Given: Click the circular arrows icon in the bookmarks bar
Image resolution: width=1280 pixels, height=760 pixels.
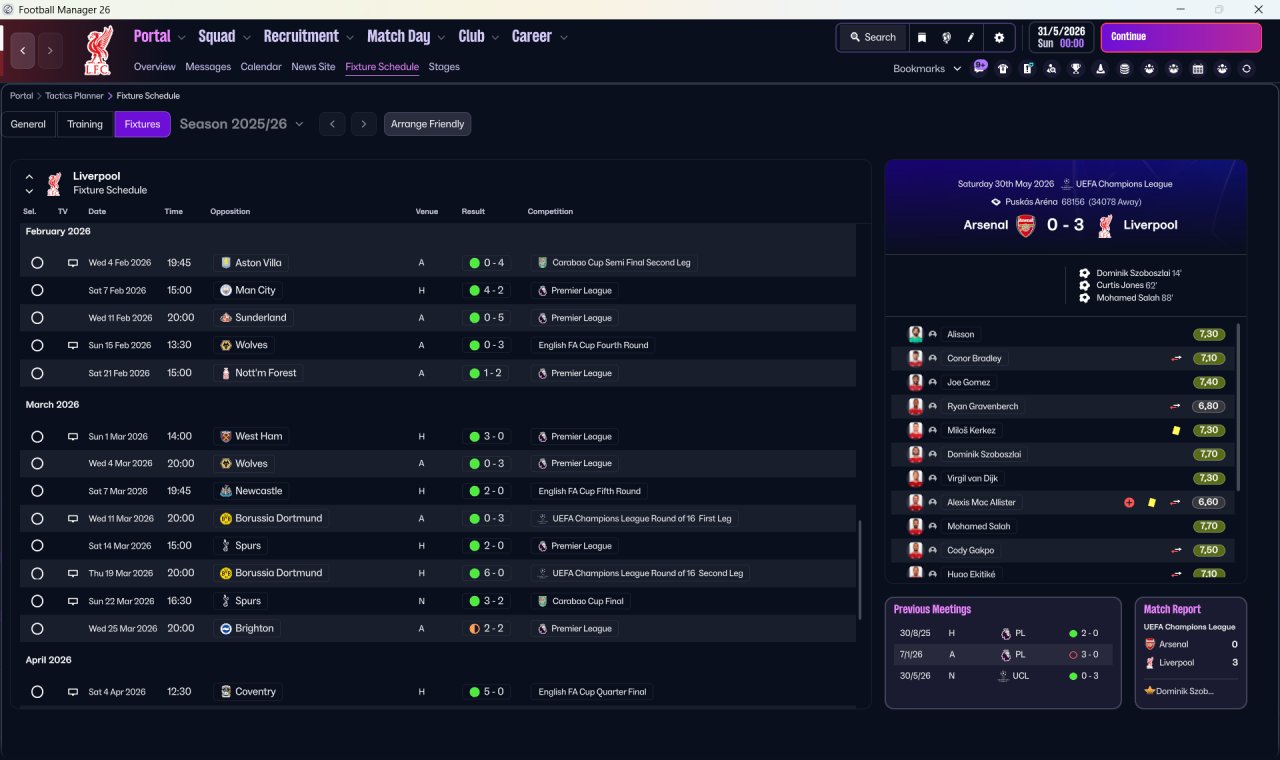Looking at the screenshot, I should pos(1246,69).
